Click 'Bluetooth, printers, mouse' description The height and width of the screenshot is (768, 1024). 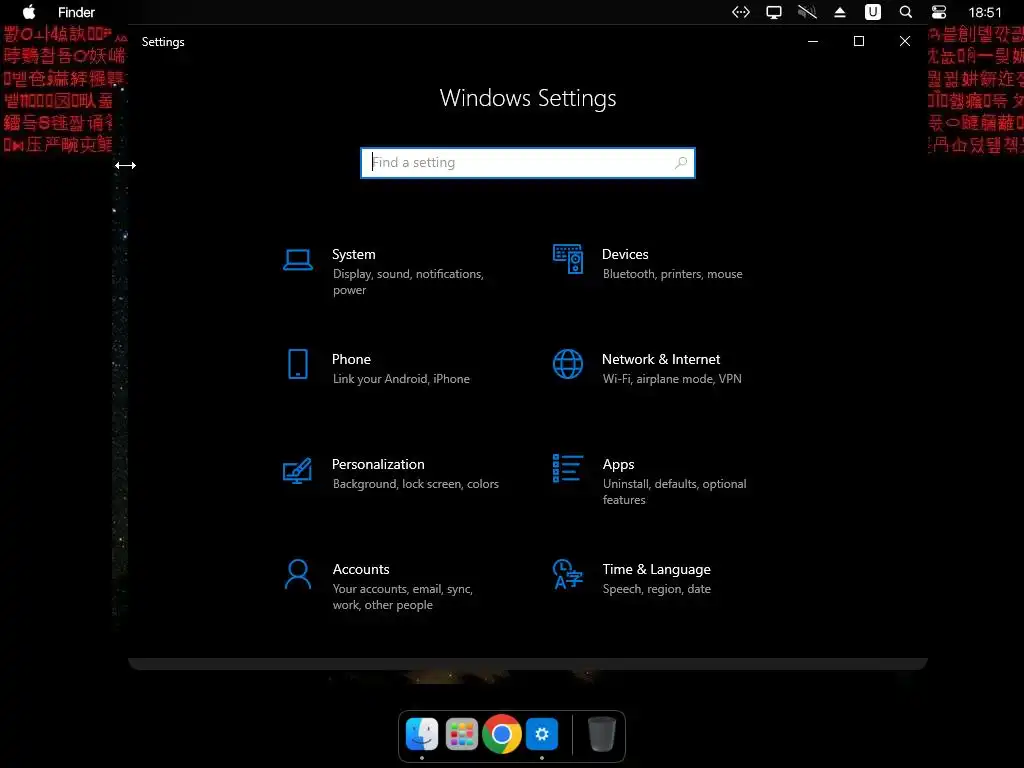coord(673,274)
